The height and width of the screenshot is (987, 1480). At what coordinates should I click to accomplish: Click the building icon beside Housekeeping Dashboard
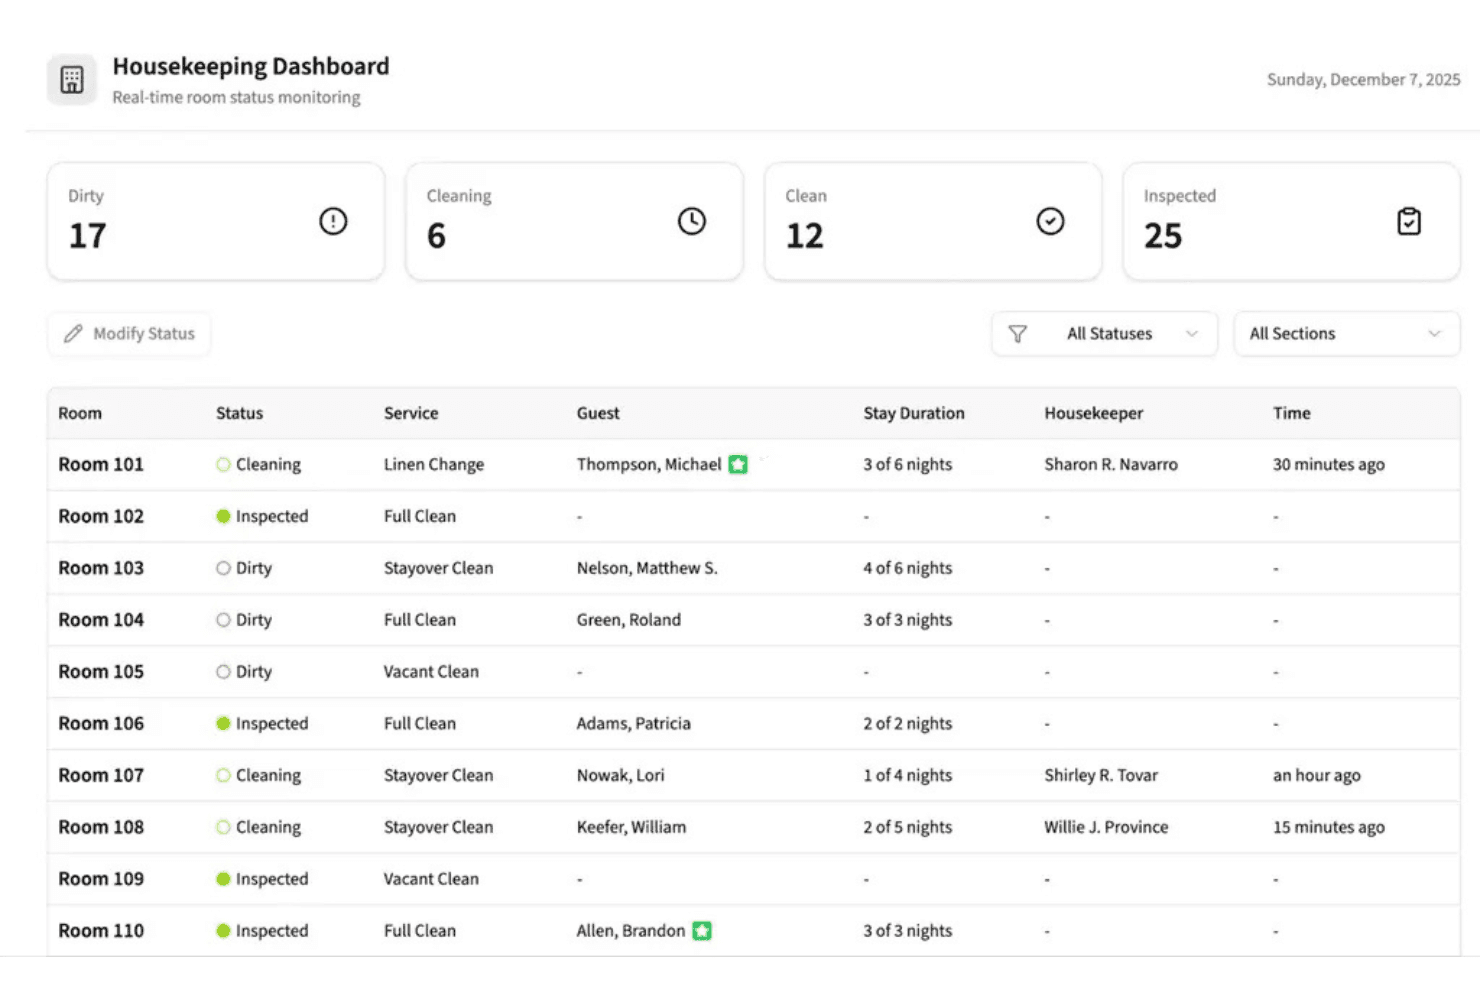pos(72,80)
